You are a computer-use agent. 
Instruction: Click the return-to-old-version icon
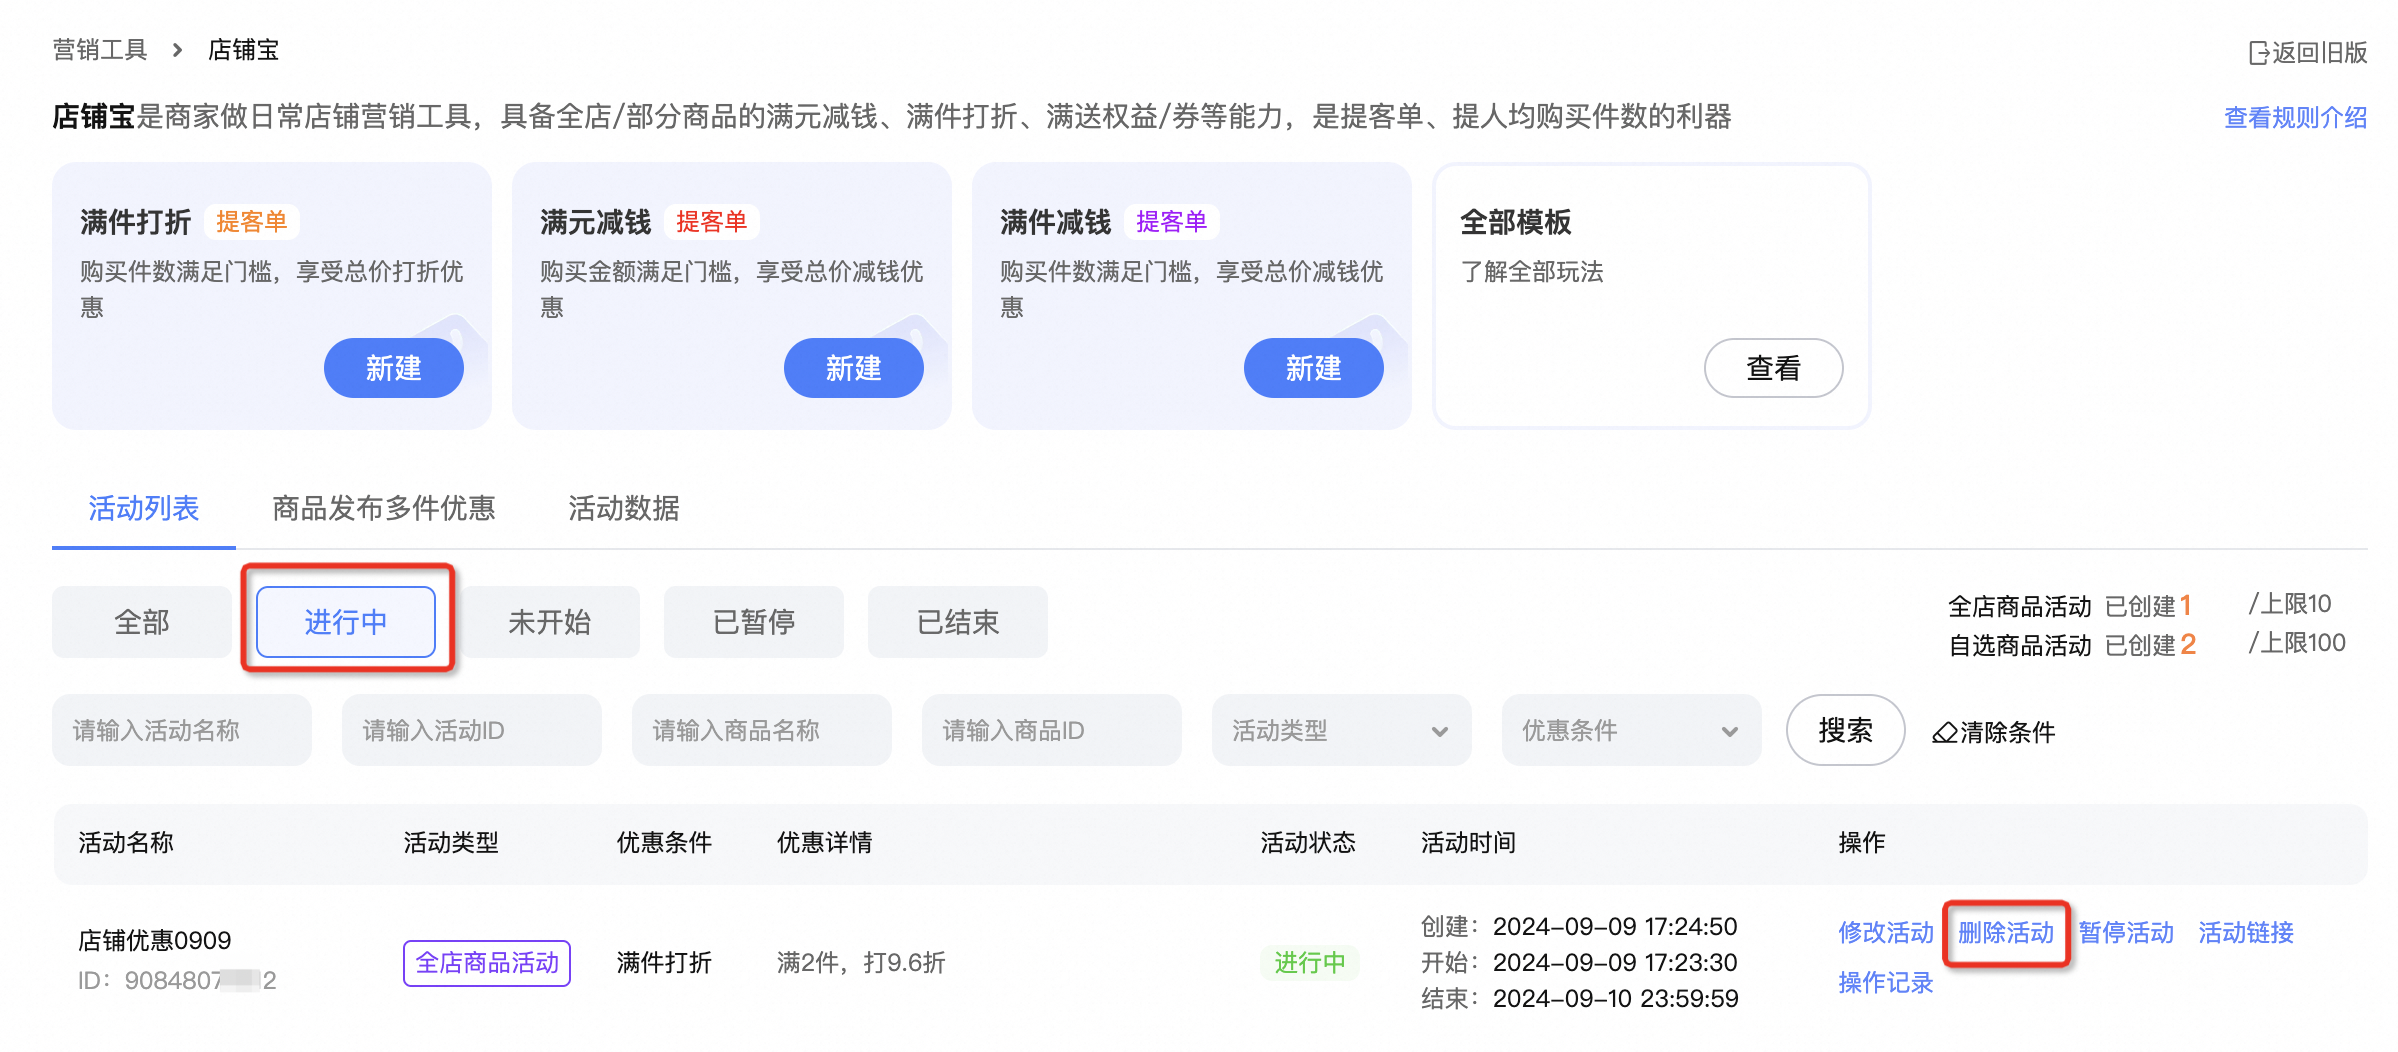2258,53
